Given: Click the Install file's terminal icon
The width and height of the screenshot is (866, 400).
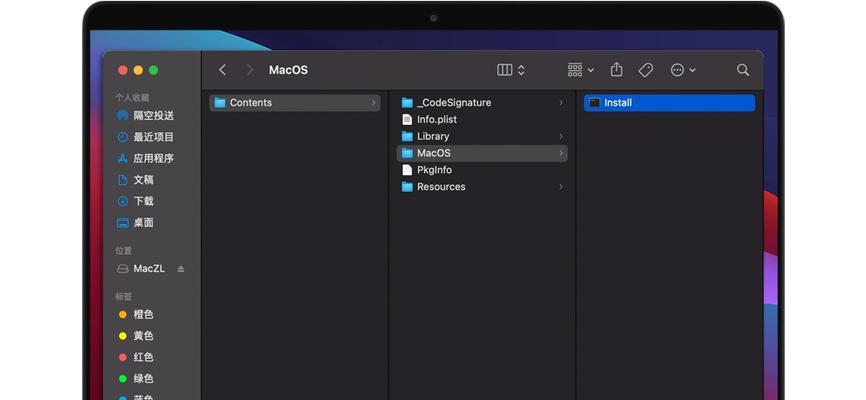Looking at the screenshot, I should pos(594,103).
